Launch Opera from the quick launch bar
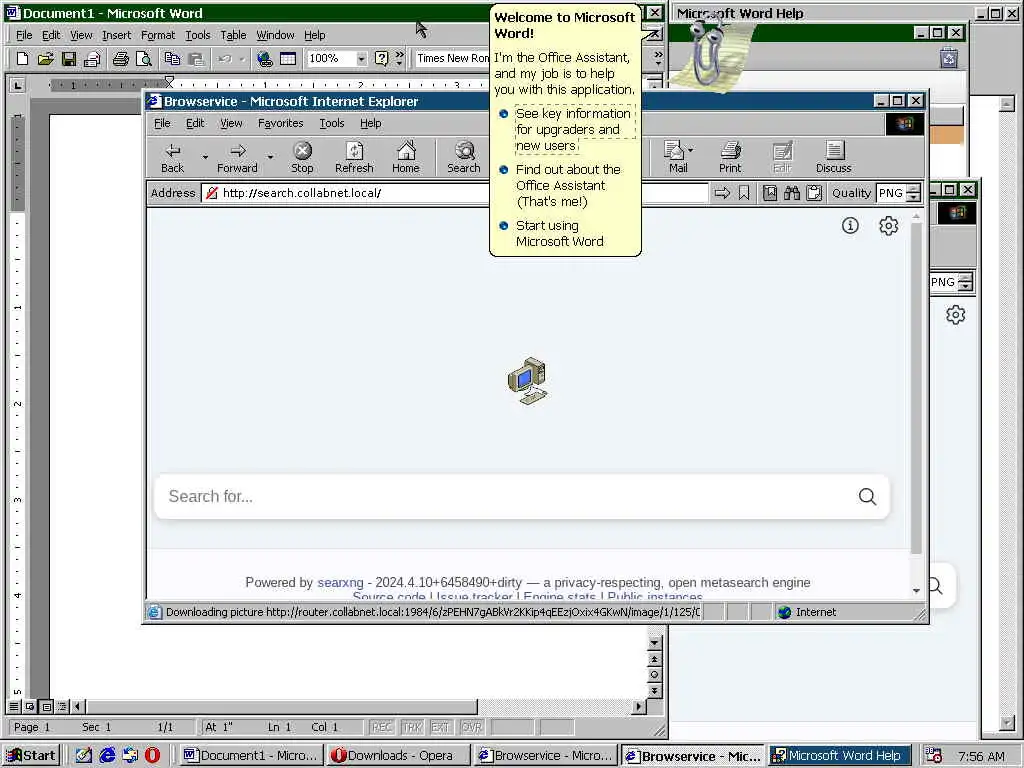The height and width of the screenshot is (768, 1024). pos(152,755)
